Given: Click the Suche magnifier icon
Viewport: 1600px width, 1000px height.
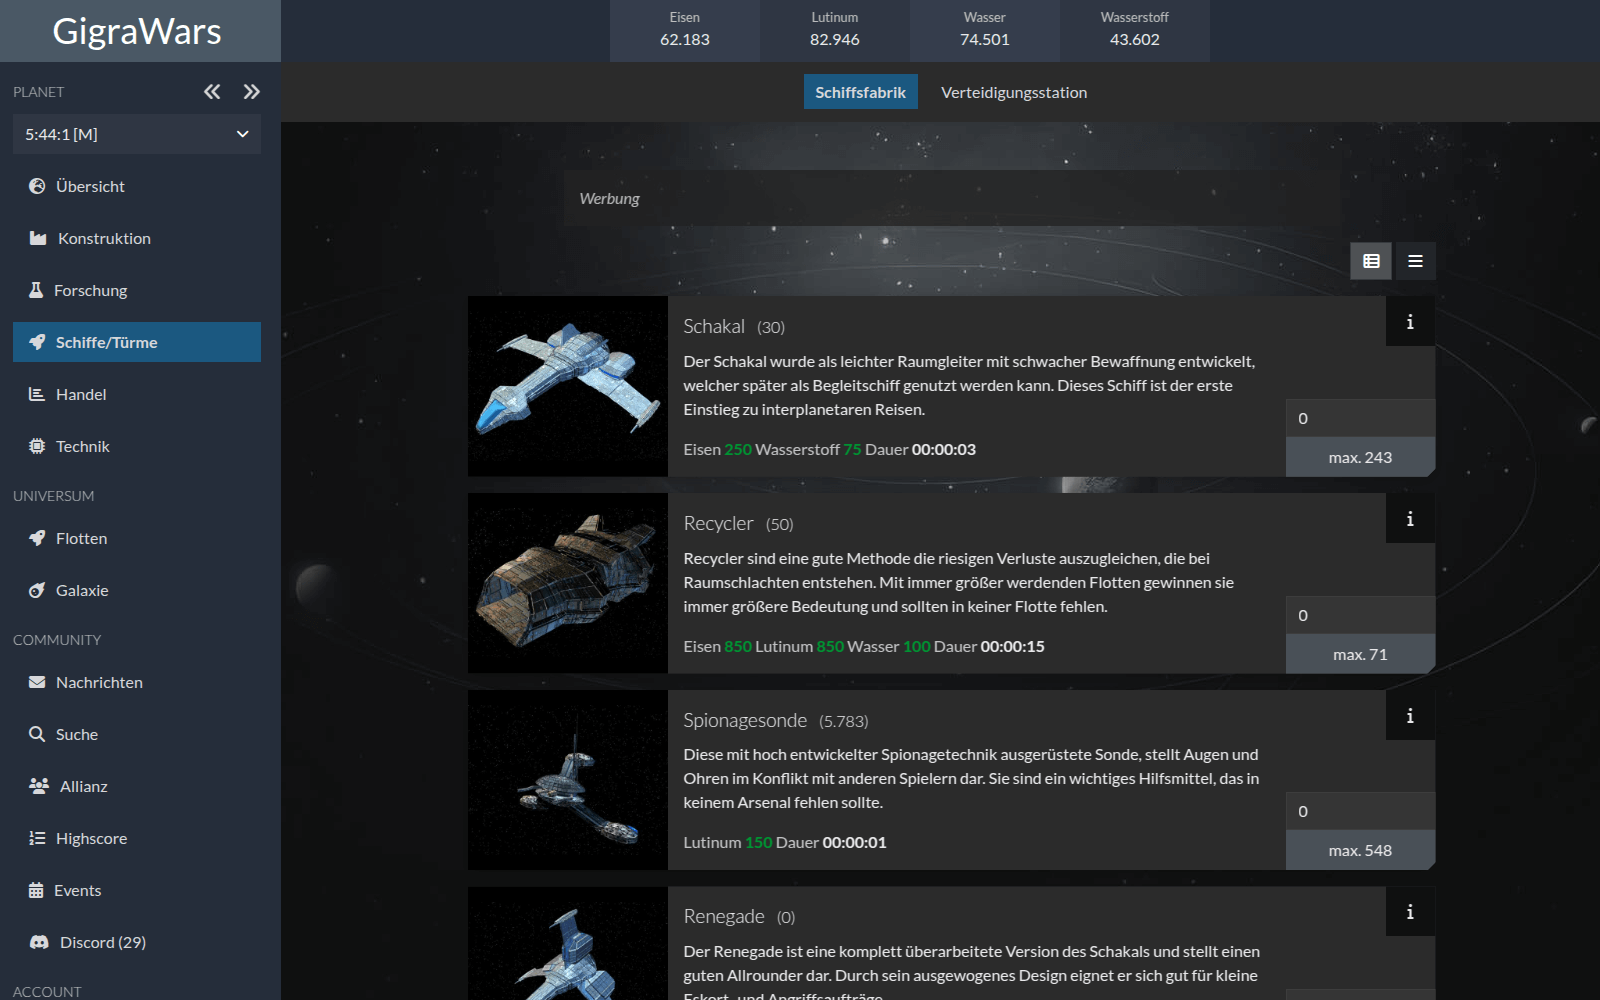Looking at the screenshot, I should pos(37,734).
